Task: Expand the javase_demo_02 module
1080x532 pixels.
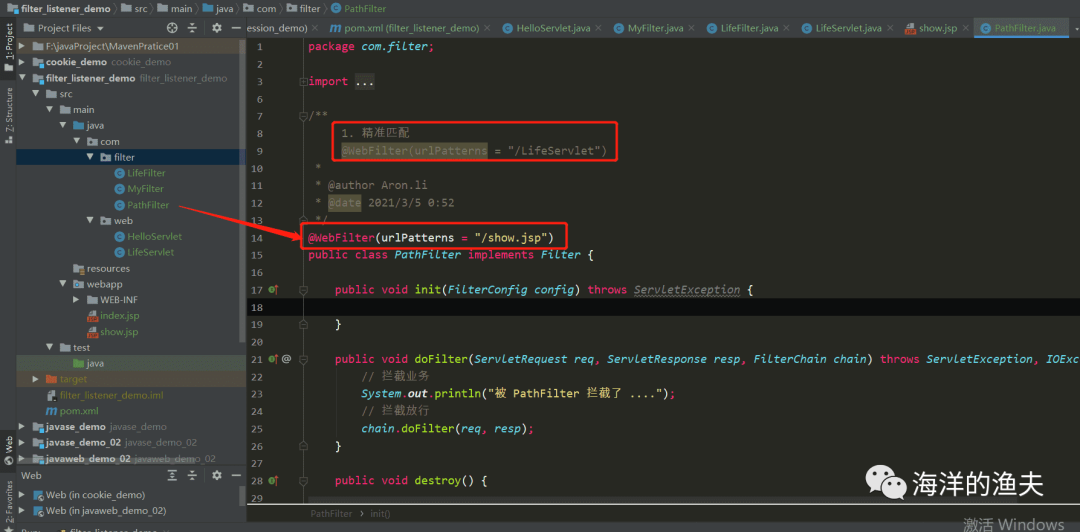Action: [23, 442]
